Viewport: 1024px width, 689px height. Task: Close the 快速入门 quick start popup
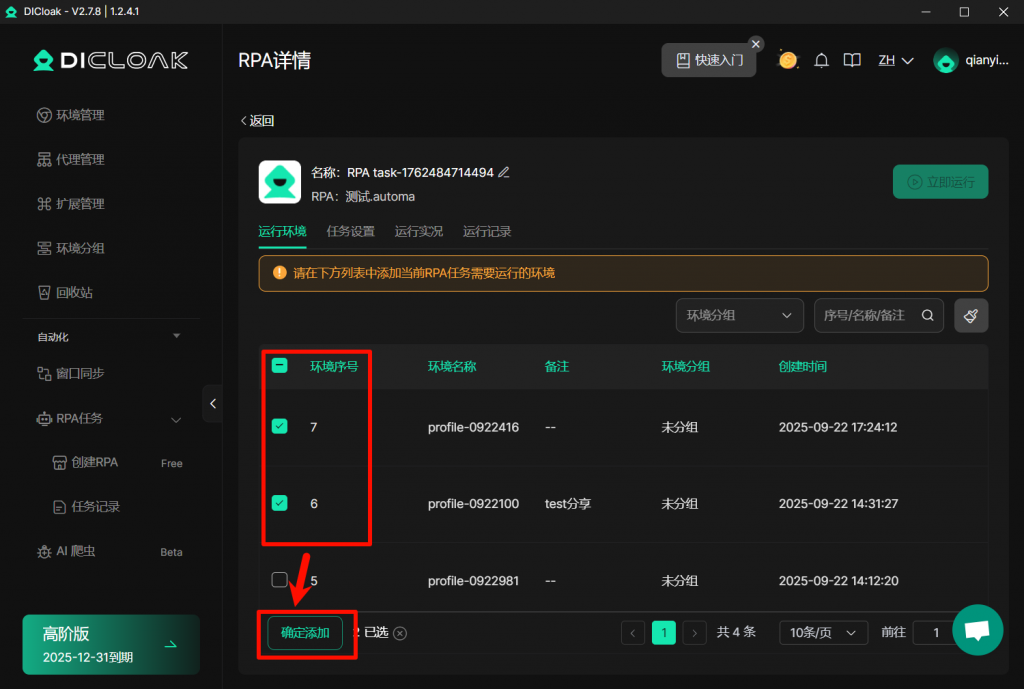click(756, 44)
